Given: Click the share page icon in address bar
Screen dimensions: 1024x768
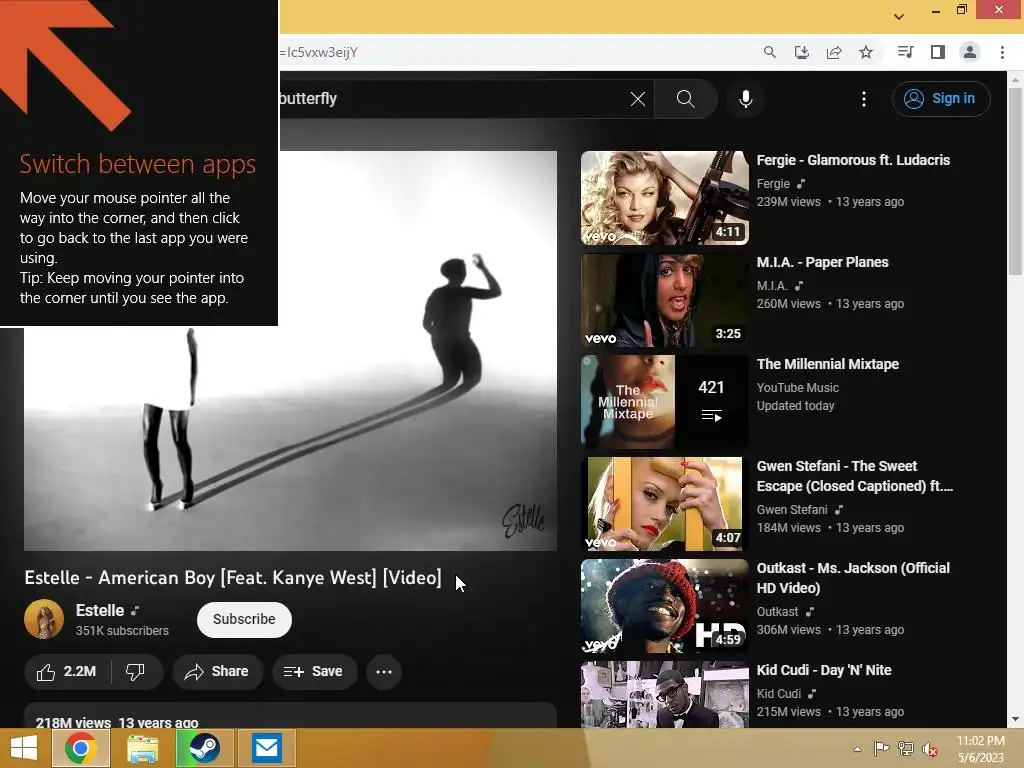Looking at the screenshot, I should 834,52.
